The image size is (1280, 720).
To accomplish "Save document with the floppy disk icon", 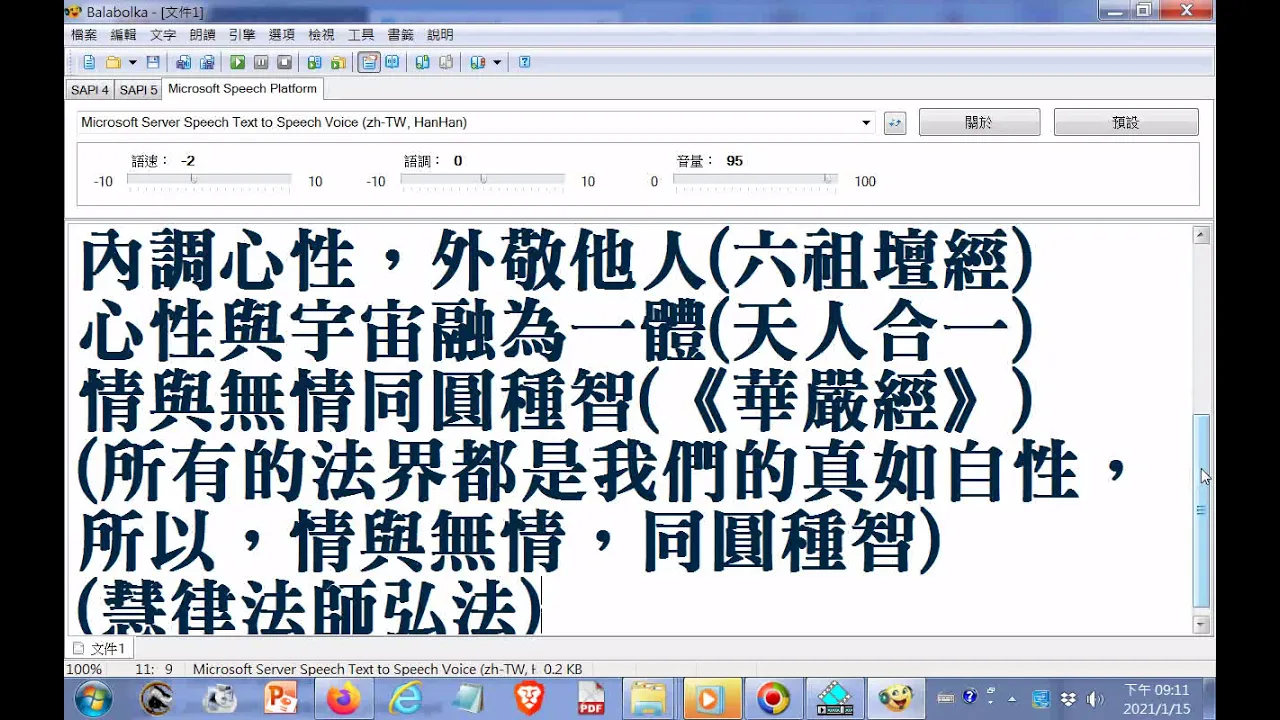I will 153,62.
